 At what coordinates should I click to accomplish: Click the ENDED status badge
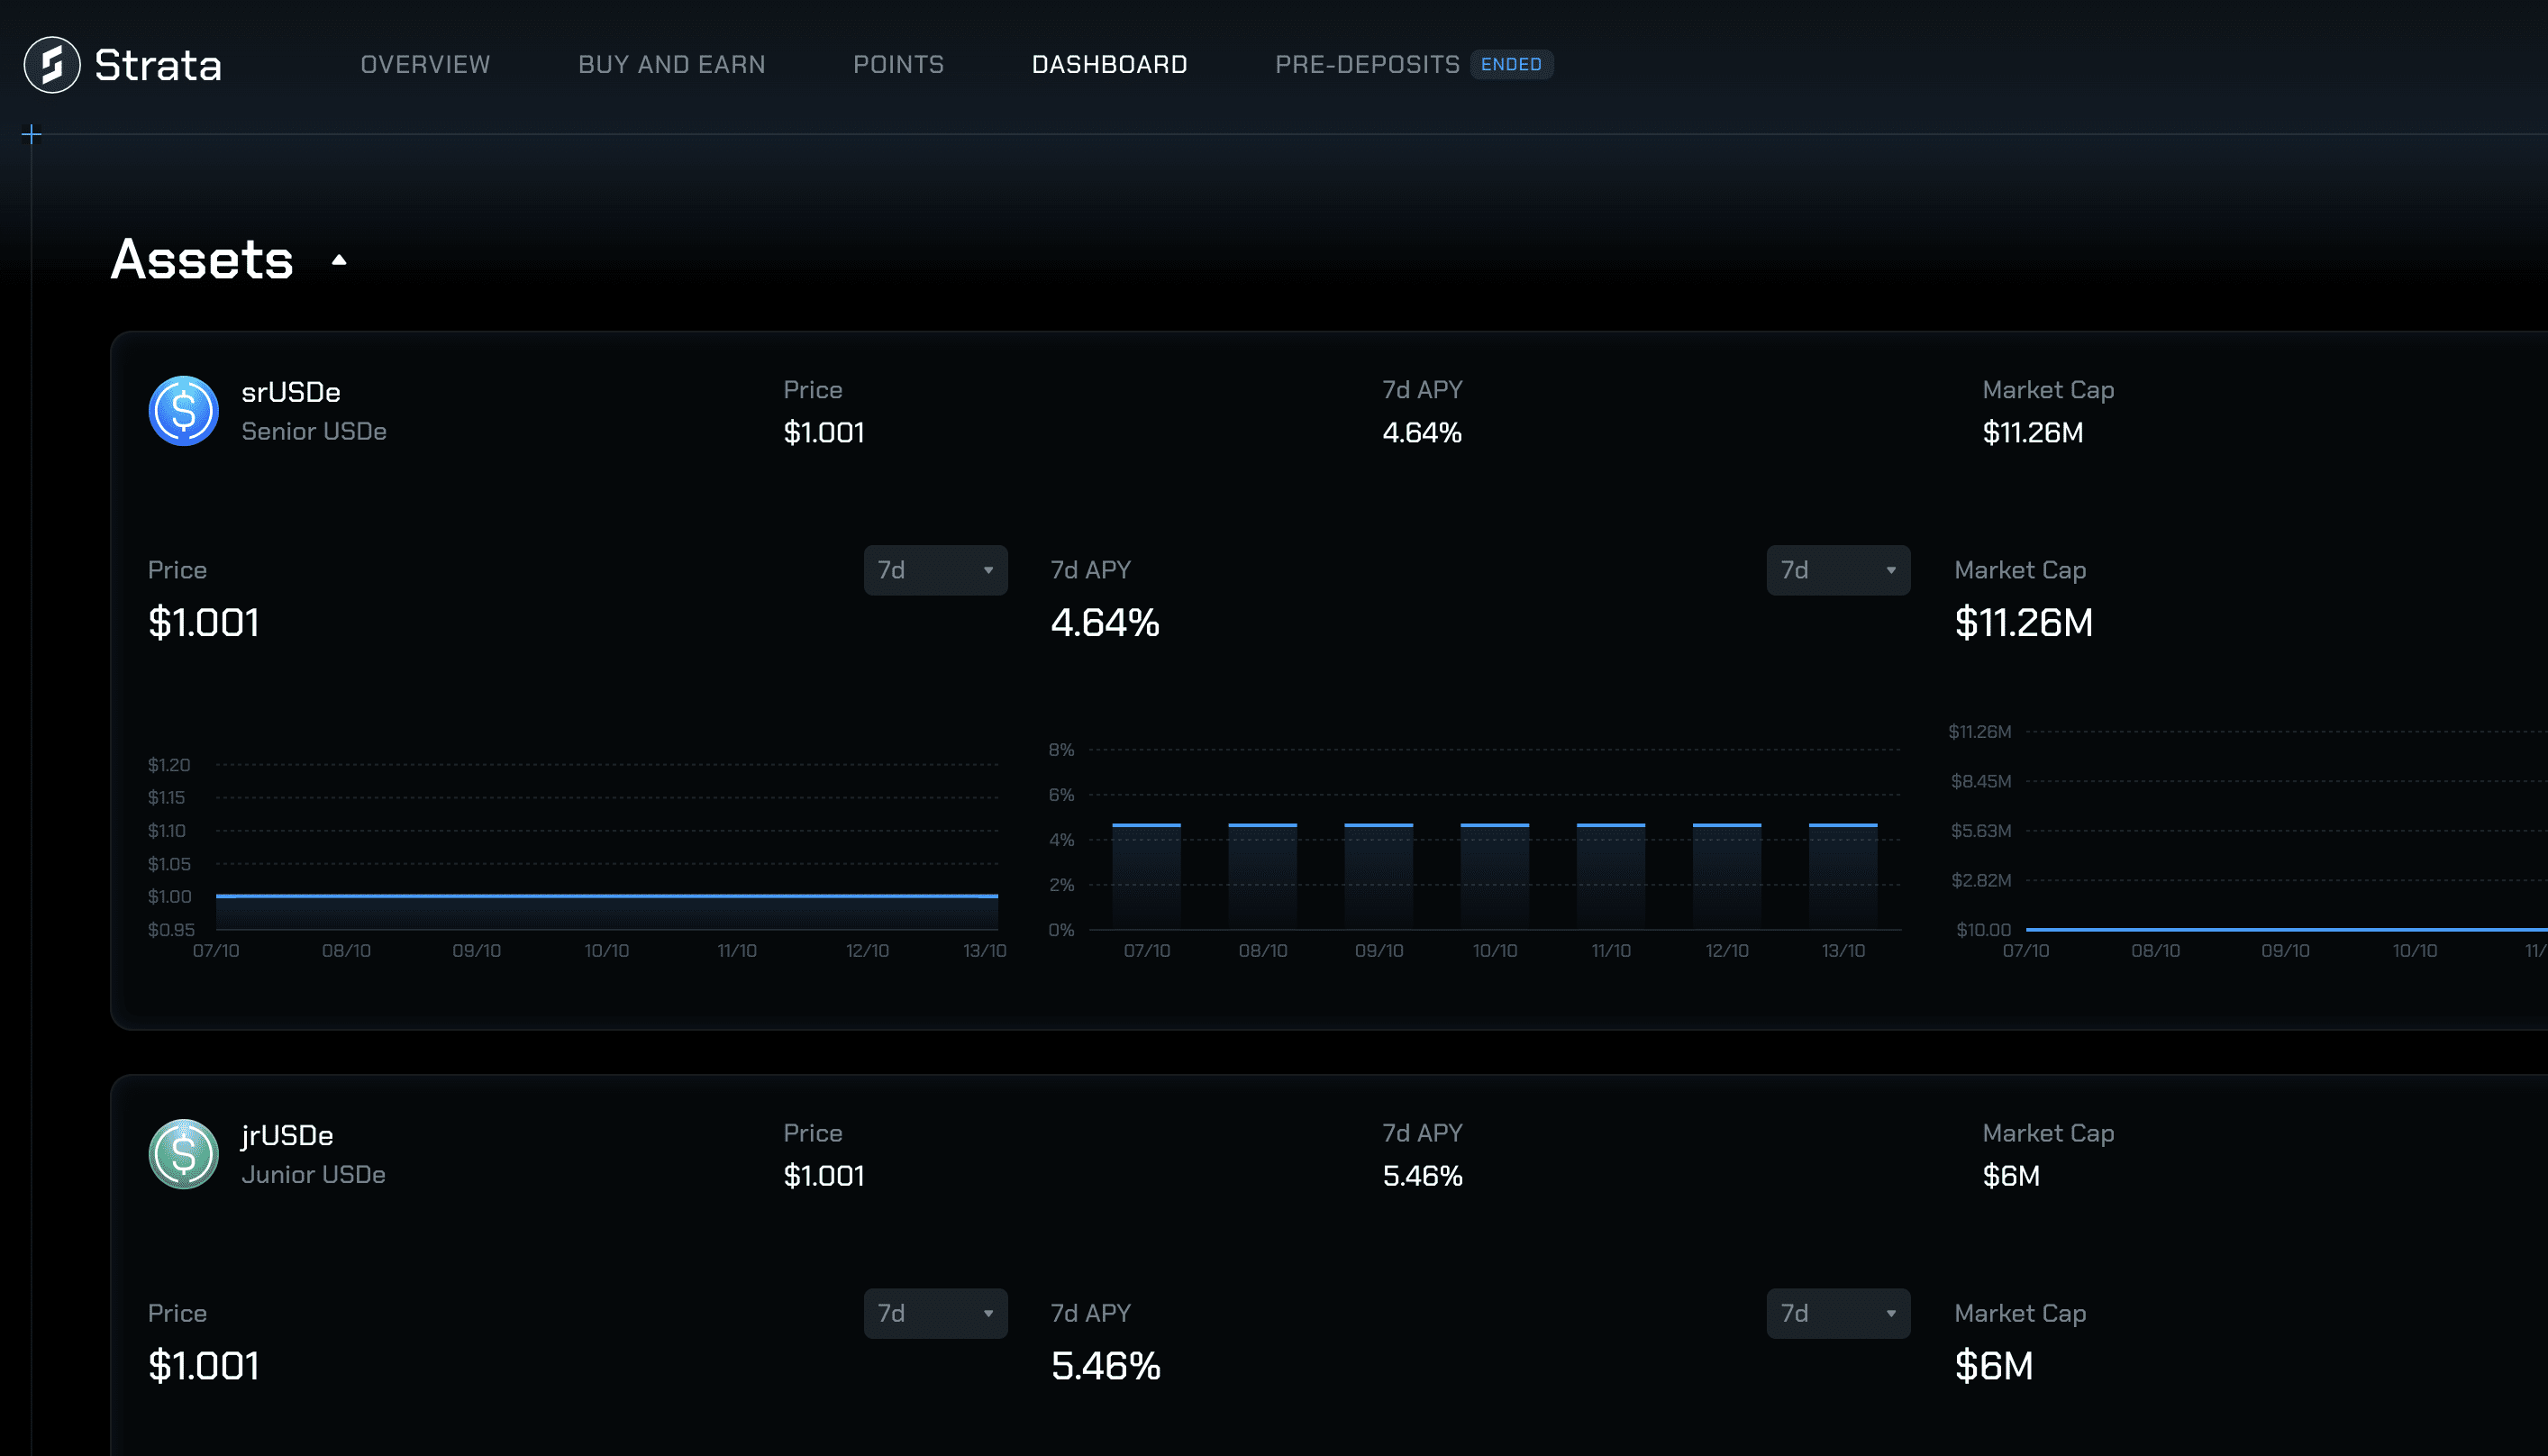click(1510, 65)
